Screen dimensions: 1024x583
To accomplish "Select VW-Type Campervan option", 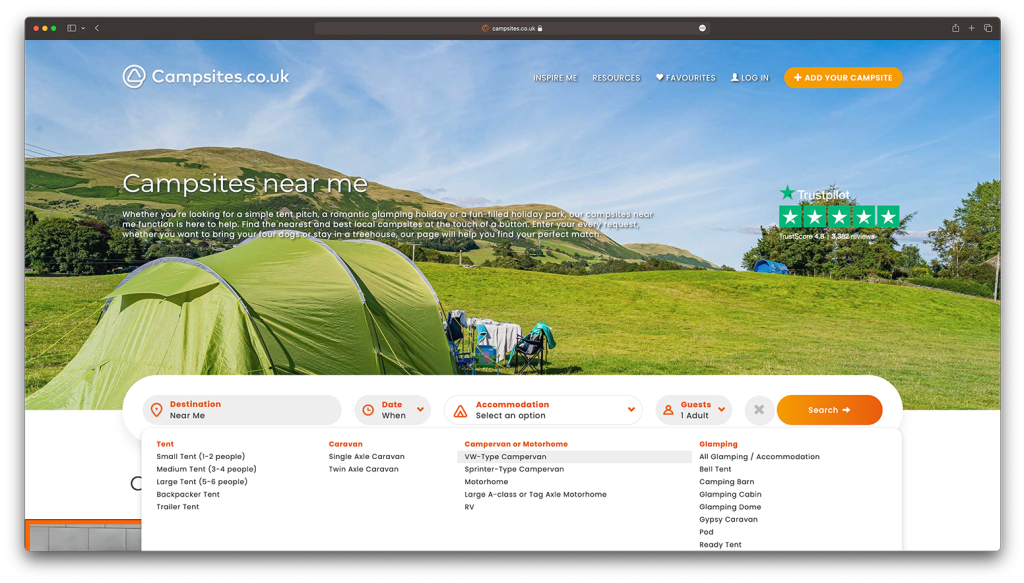I will [505, 457].
